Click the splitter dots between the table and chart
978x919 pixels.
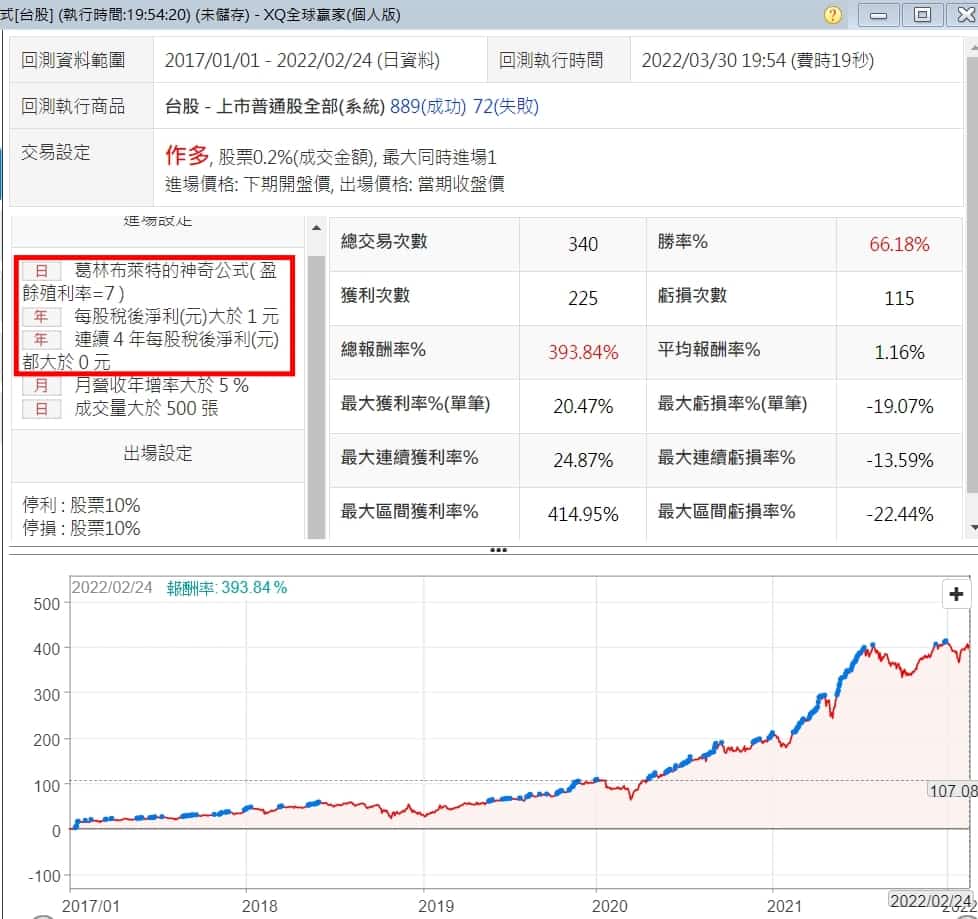point(497,550)
